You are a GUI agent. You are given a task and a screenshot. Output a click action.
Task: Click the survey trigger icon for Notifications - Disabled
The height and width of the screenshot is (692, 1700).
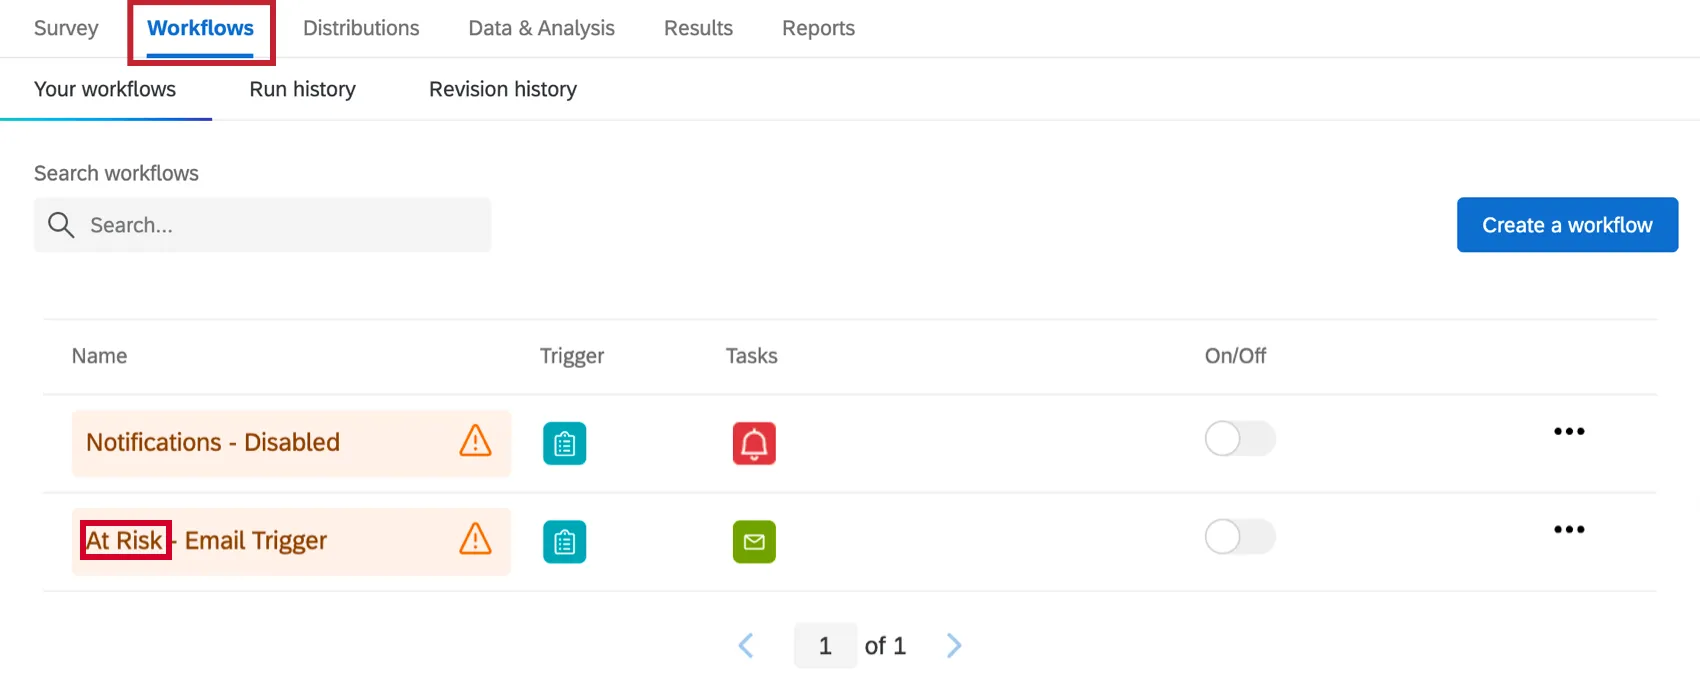click(x=564, y=443)
